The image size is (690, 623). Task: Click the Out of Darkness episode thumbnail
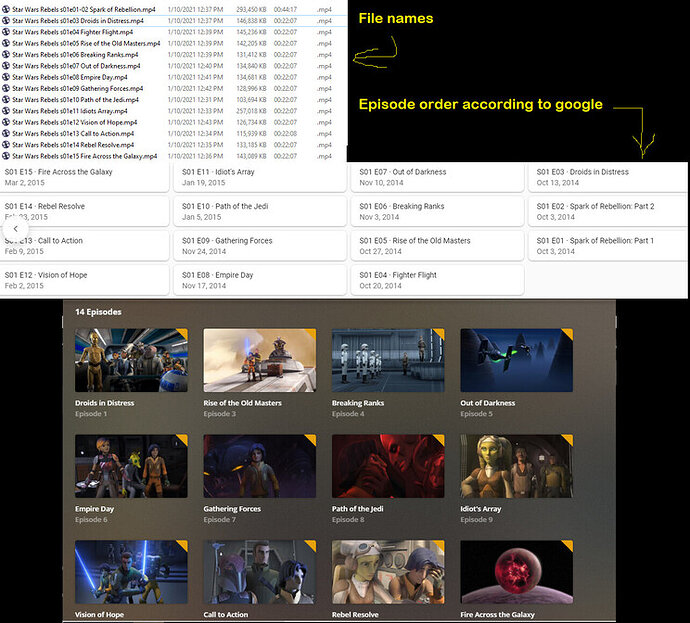(x=517, y=360)
